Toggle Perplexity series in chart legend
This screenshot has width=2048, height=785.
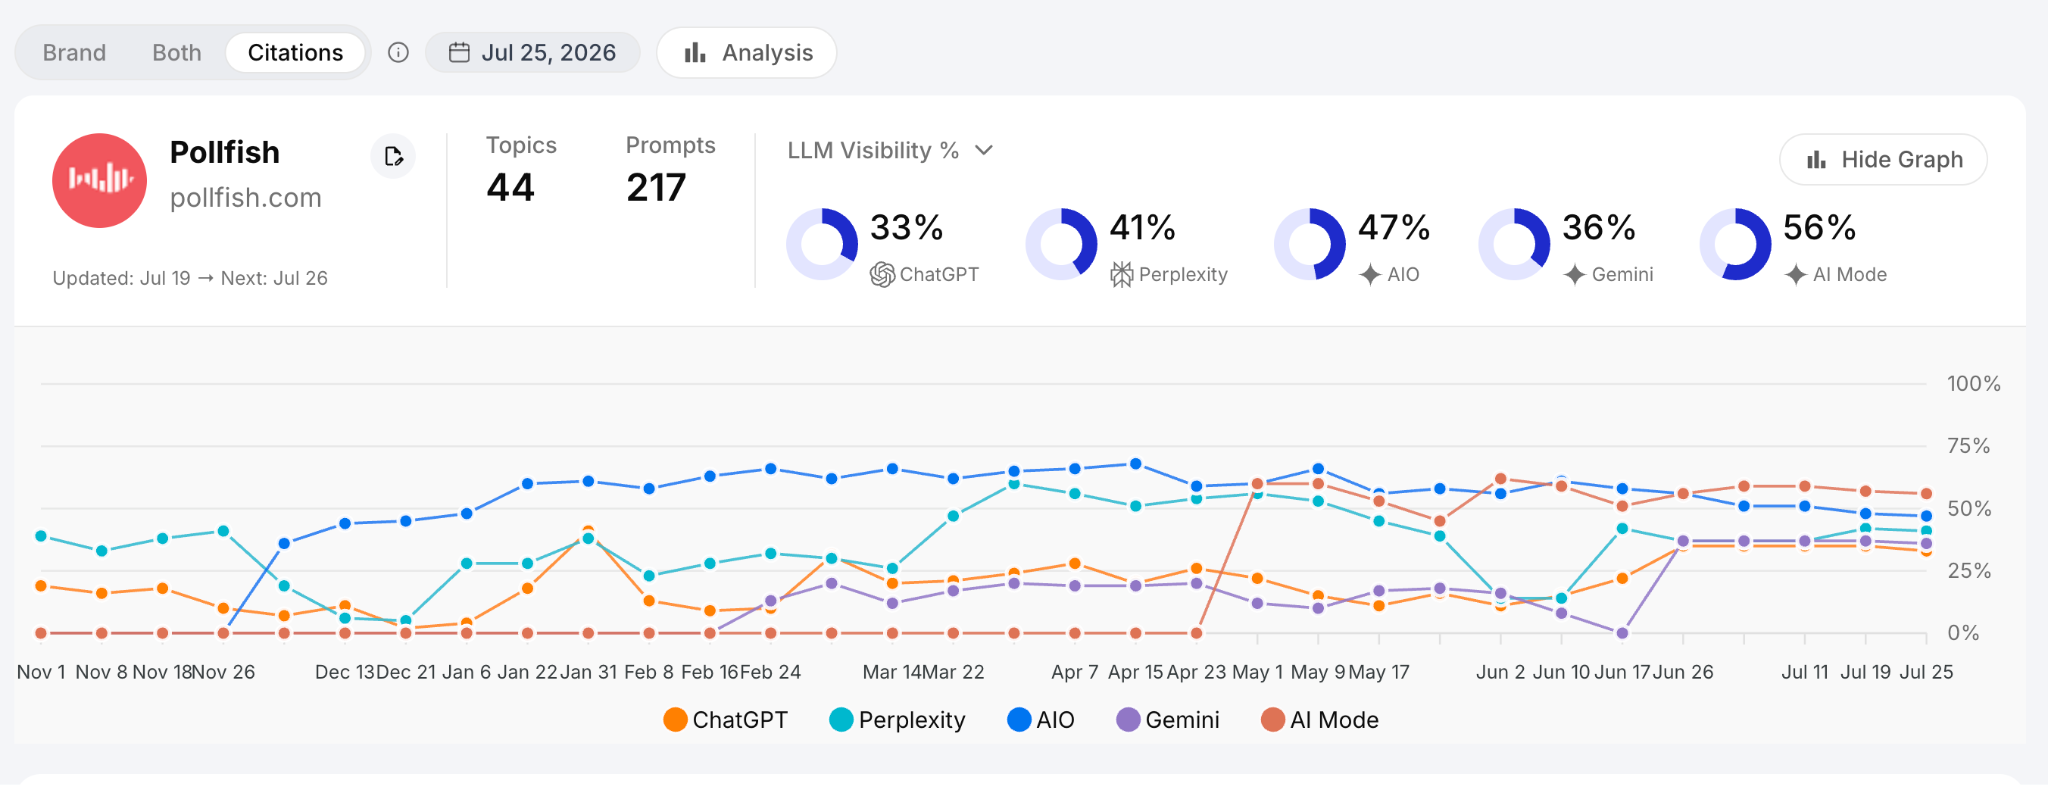click(x=898, y=720)
